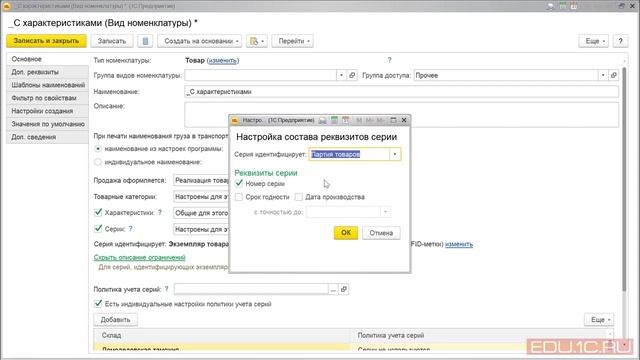The width and height of the screenshot is (640, 360).
Task: Select наименование из настроек программы radio button
Action: coord(98,149)
